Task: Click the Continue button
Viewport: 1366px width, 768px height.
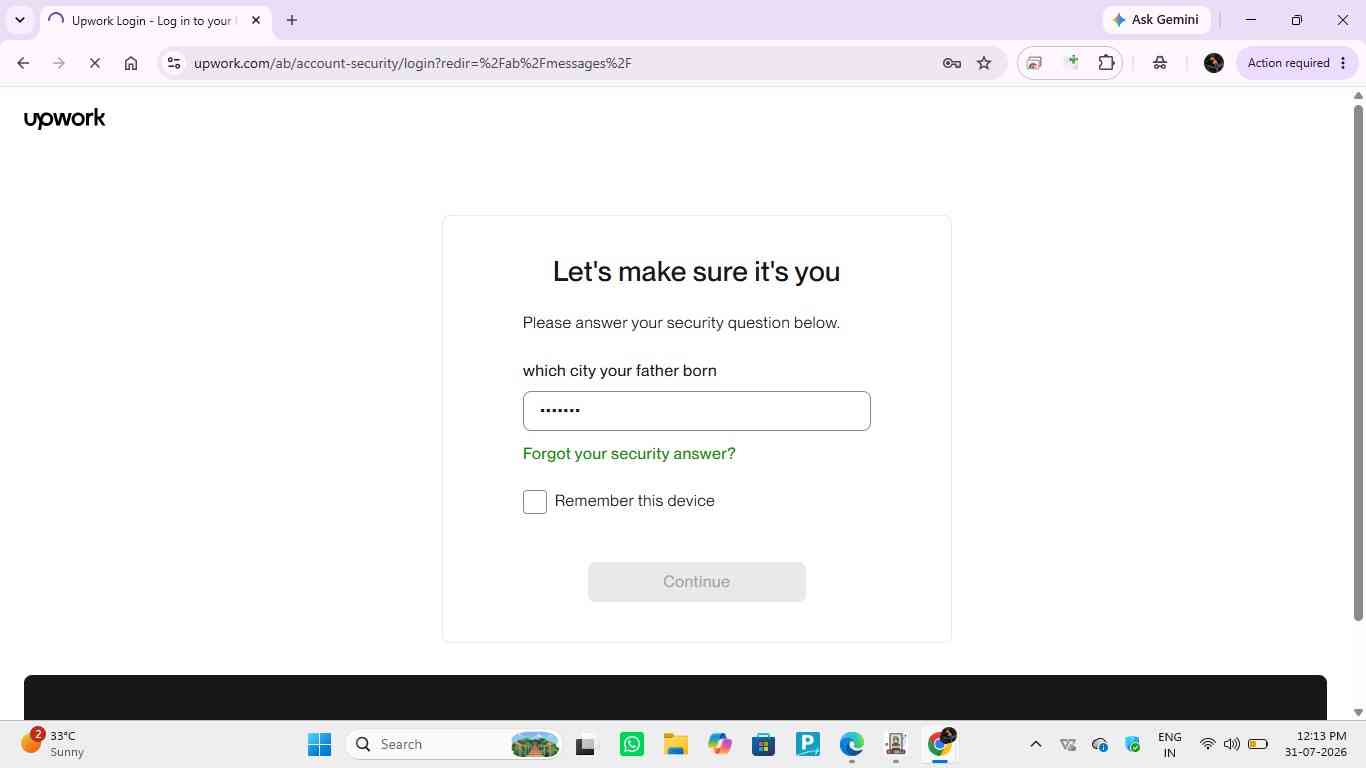Action: pos(697,582)
